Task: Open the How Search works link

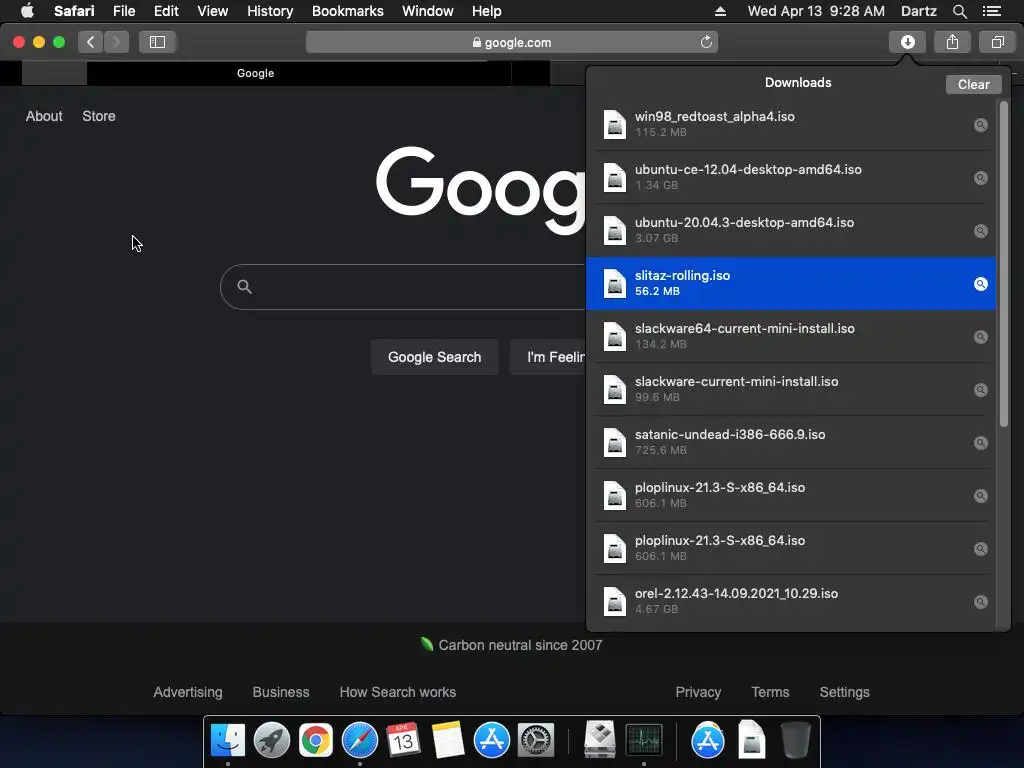Action: (x=397, y=692)
